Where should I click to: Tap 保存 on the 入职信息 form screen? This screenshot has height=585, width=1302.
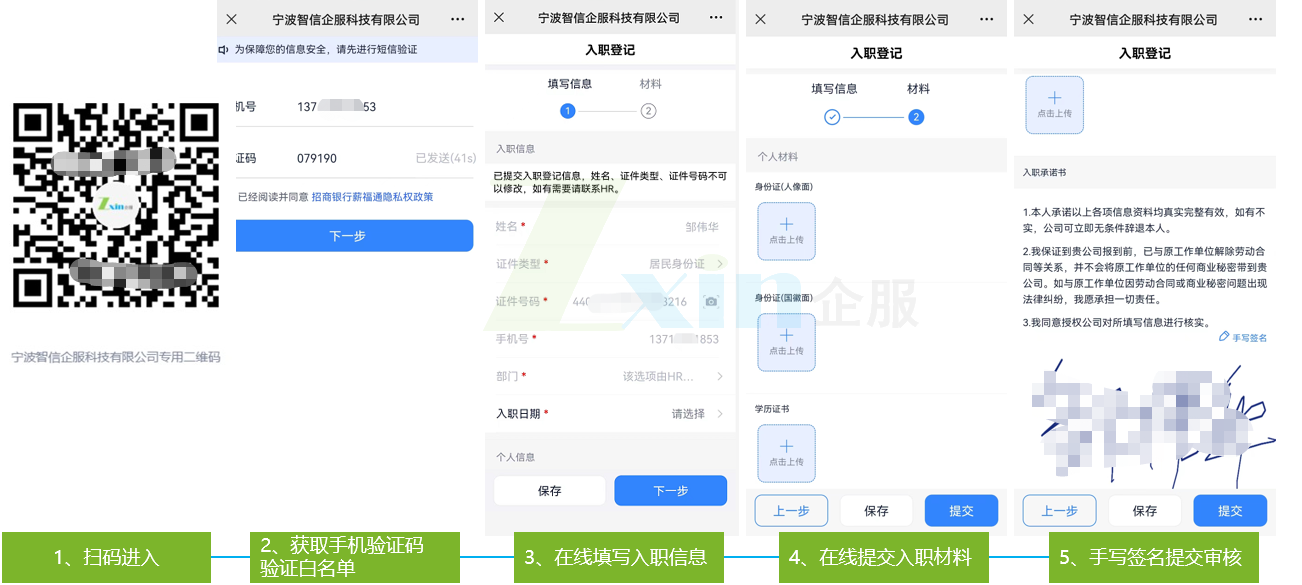(x=550, y=491)
